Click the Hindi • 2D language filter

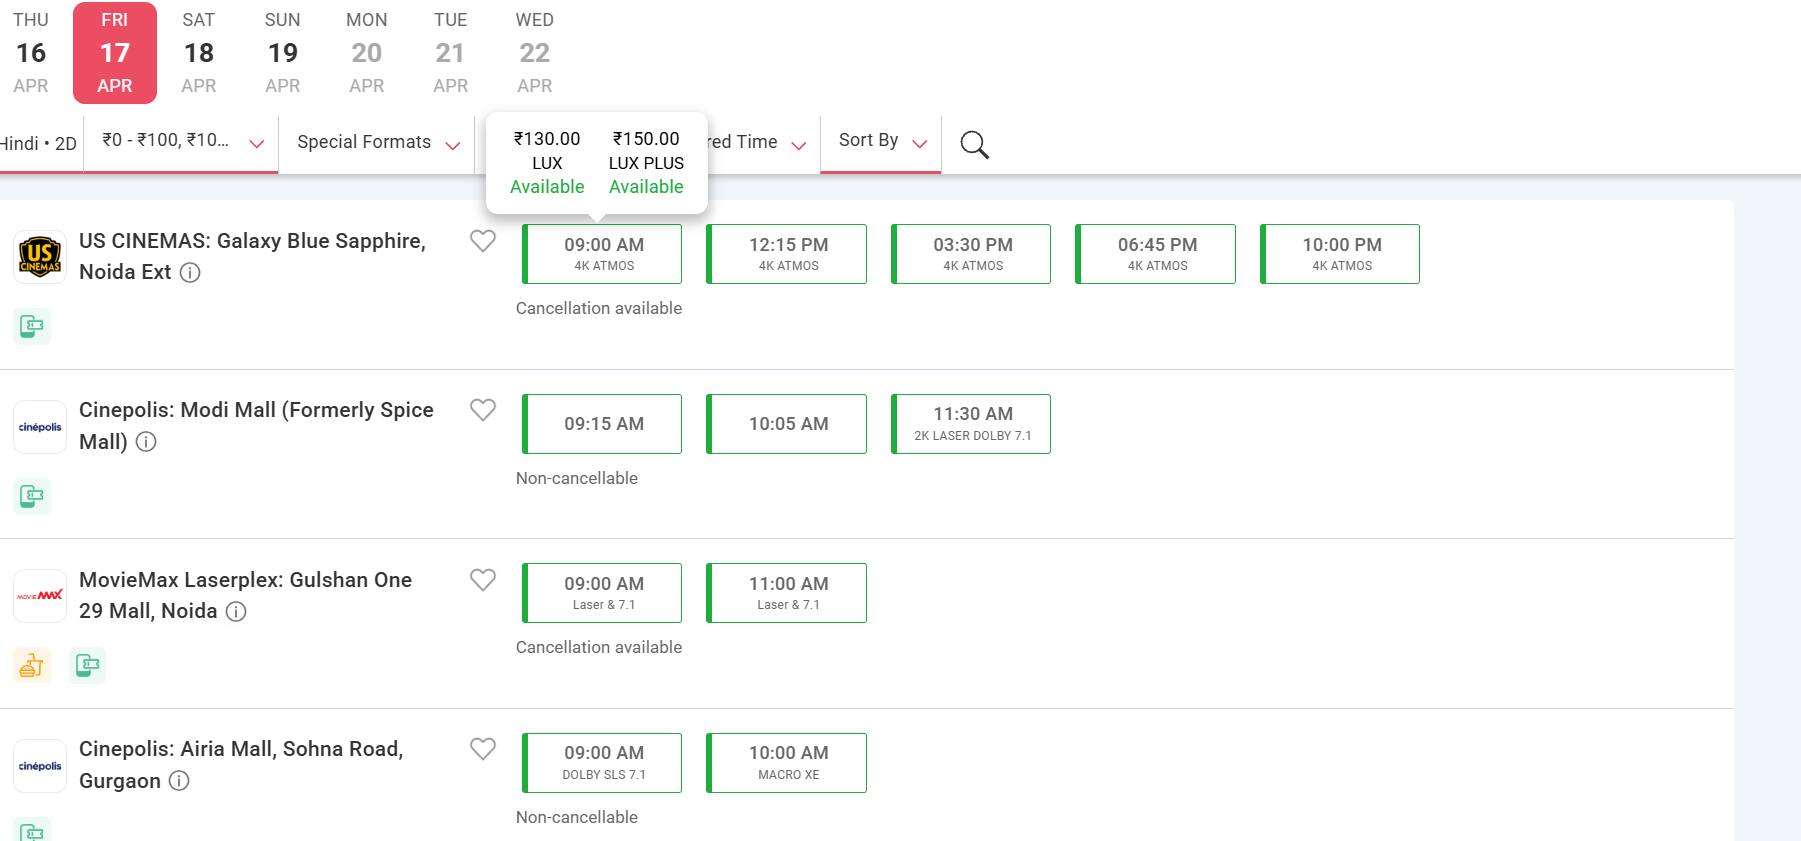point(39,144)
